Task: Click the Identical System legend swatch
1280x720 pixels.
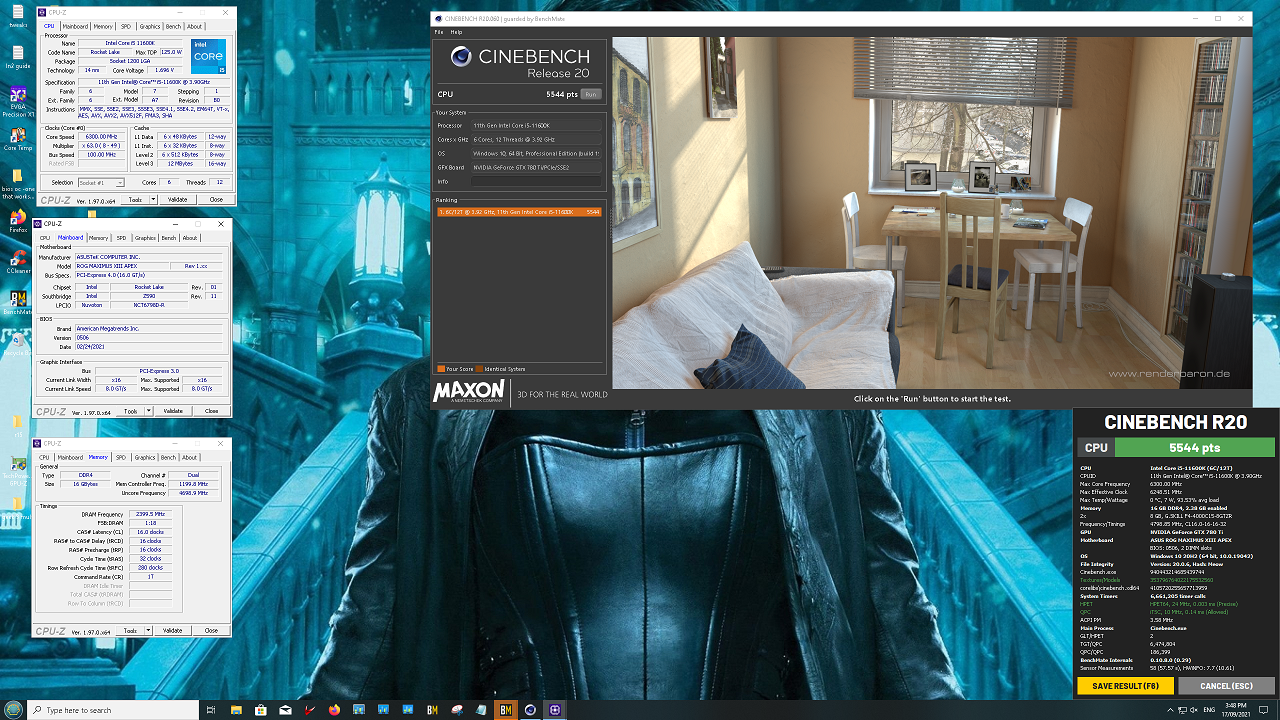Action: pyautogui.click(x=479, y=369)
